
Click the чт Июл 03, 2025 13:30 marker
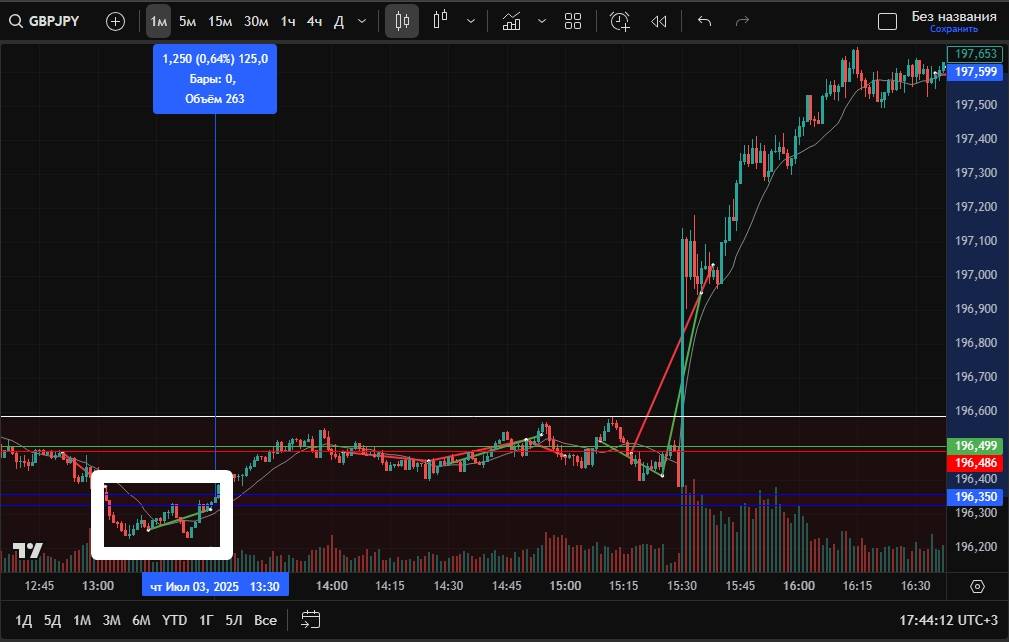click(215, 586)
